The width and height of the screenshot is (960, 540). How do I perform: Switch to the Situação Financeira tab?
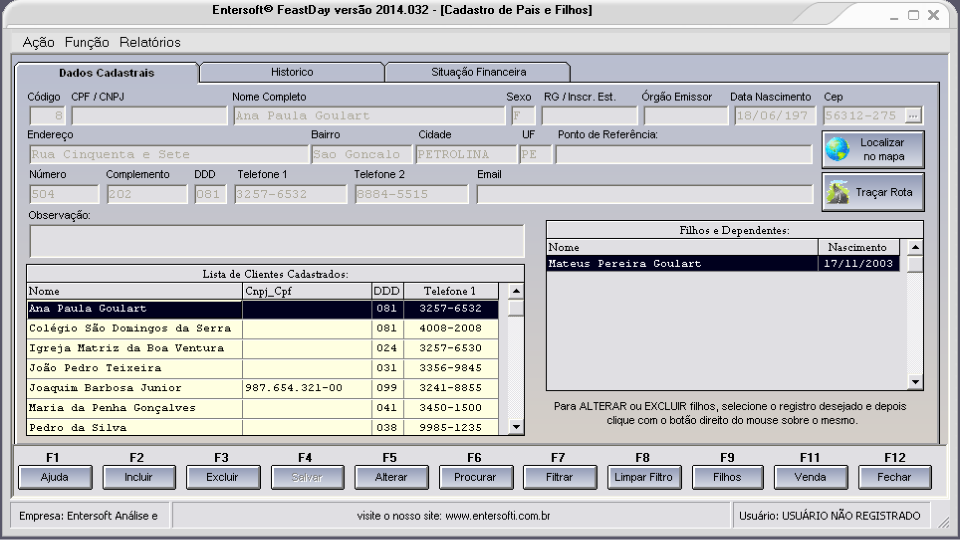[x=478, y=72]
